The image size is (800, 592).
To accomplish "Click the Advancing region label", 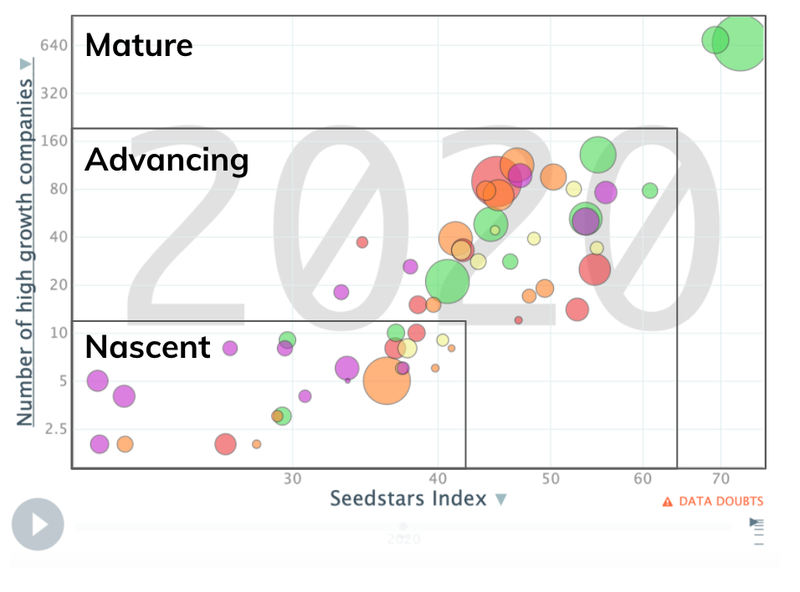I will [x=166, y=159].
